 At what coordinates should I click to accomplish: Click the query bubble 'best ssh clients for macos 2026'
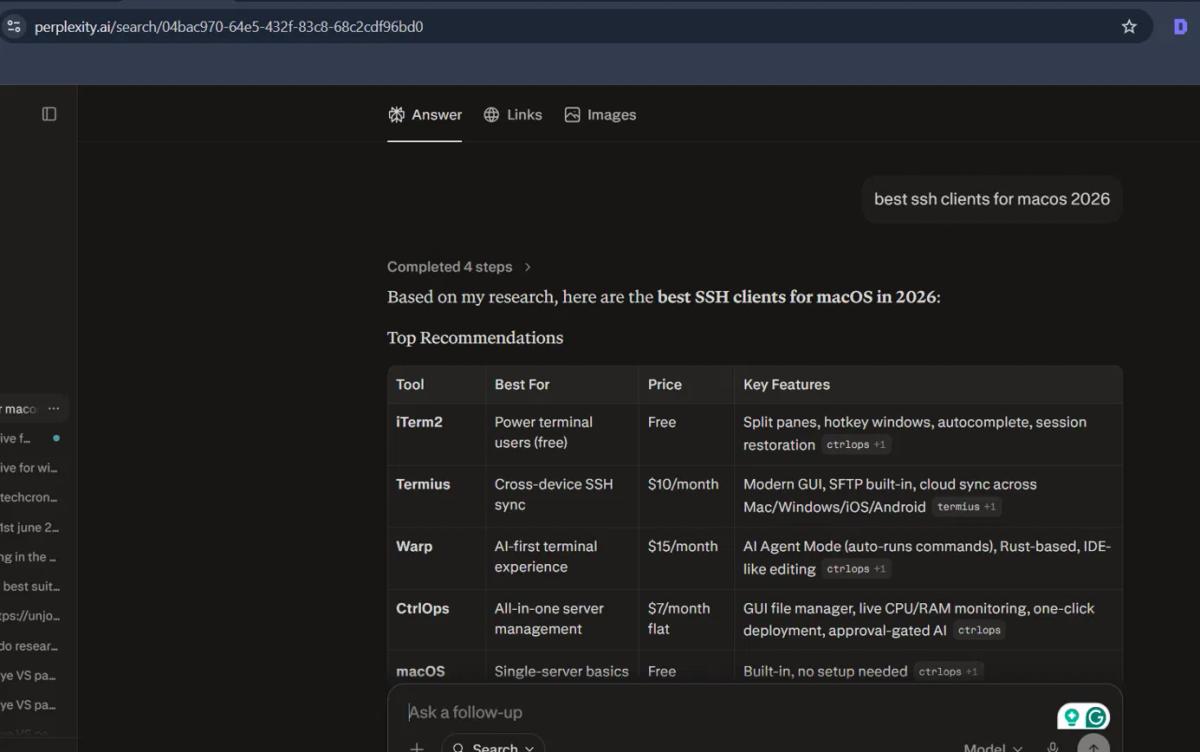(x=992, y=199)
